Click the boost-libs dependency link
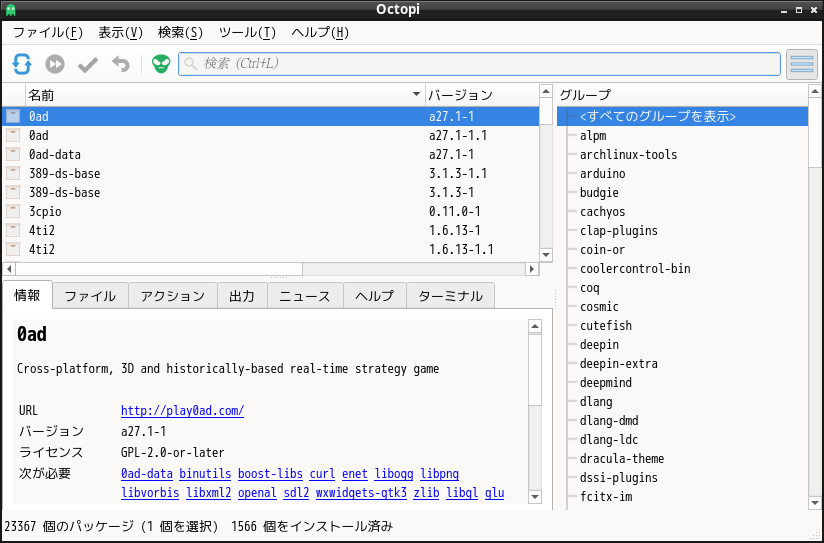 pyautogui.click(x=270, y=473)
